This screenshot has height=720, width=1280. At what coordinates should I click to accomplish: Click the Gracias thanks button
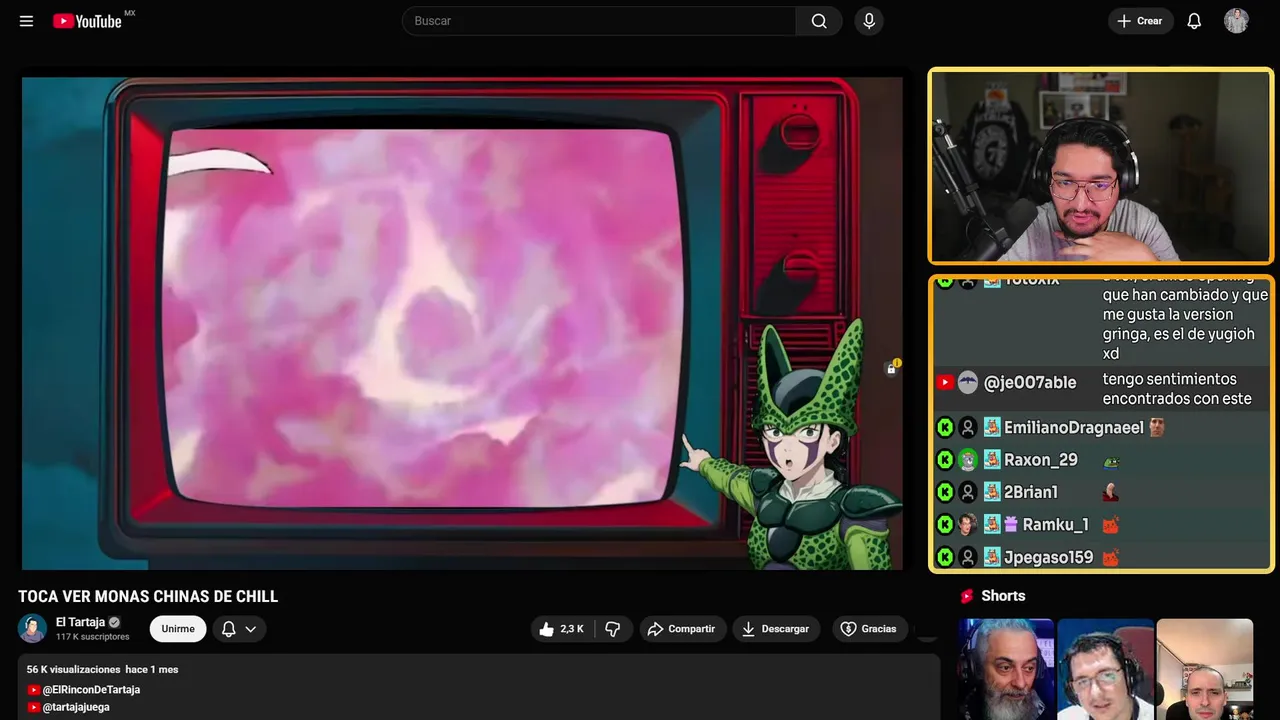pos(869,629)
